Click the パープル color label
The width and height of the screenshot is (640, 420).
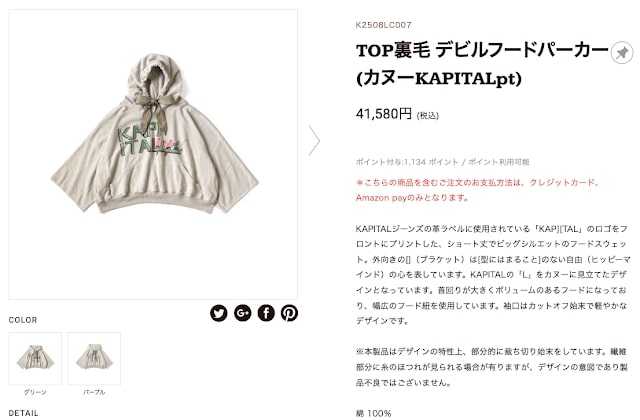pyautogui.click(x=94, y=392)
